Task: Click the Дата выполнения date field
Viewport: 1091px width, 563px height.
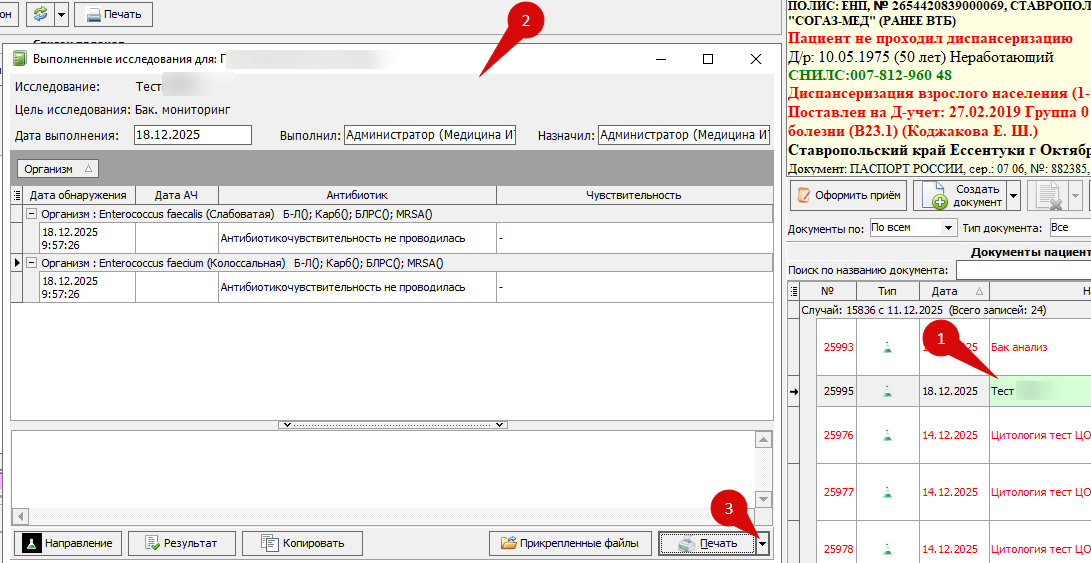Action: point(192,136)
